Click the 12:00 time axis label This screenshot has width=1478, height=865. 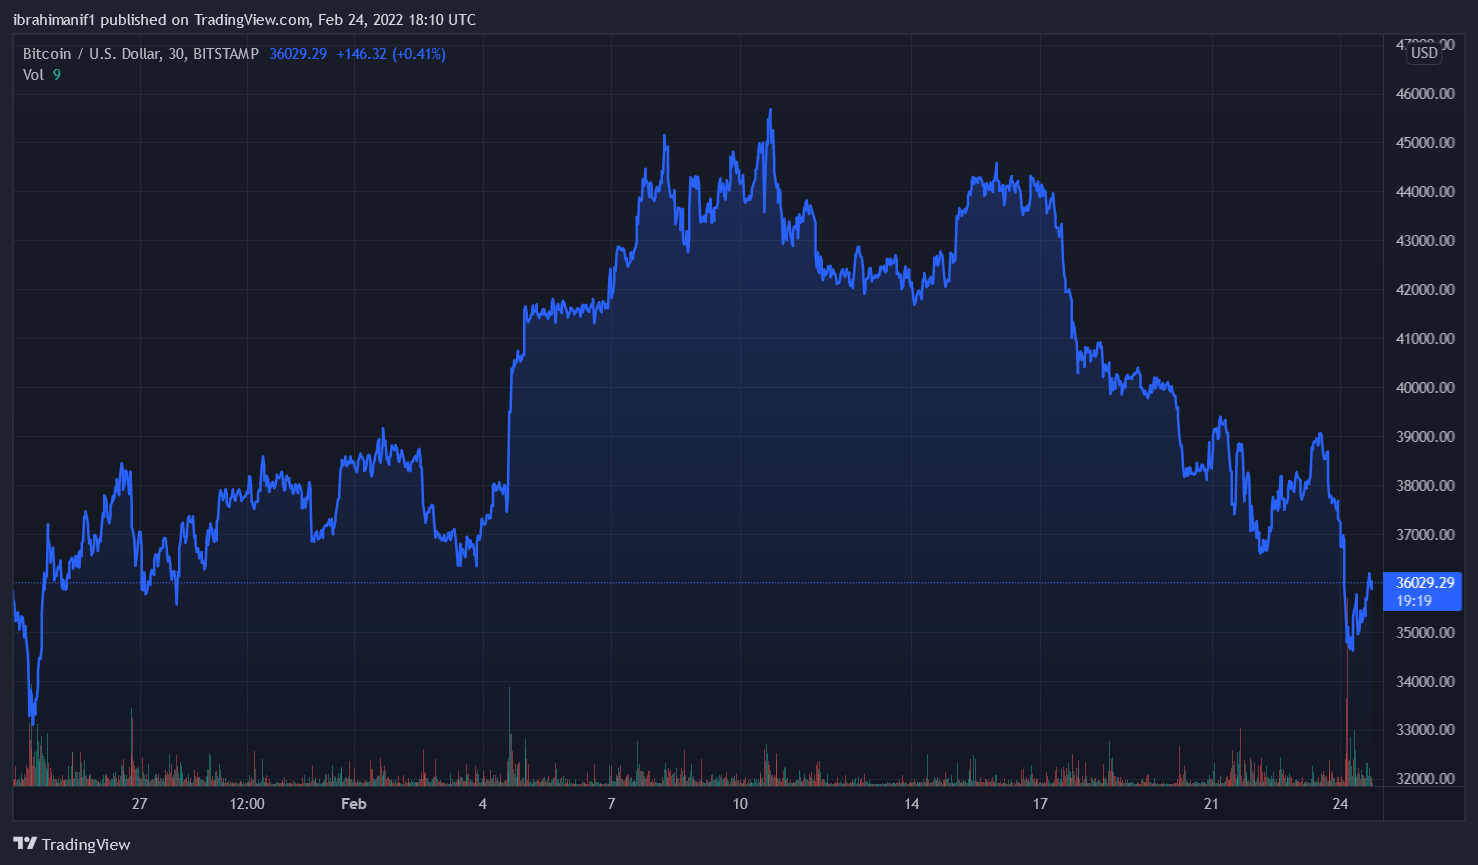tap(247, 804)
